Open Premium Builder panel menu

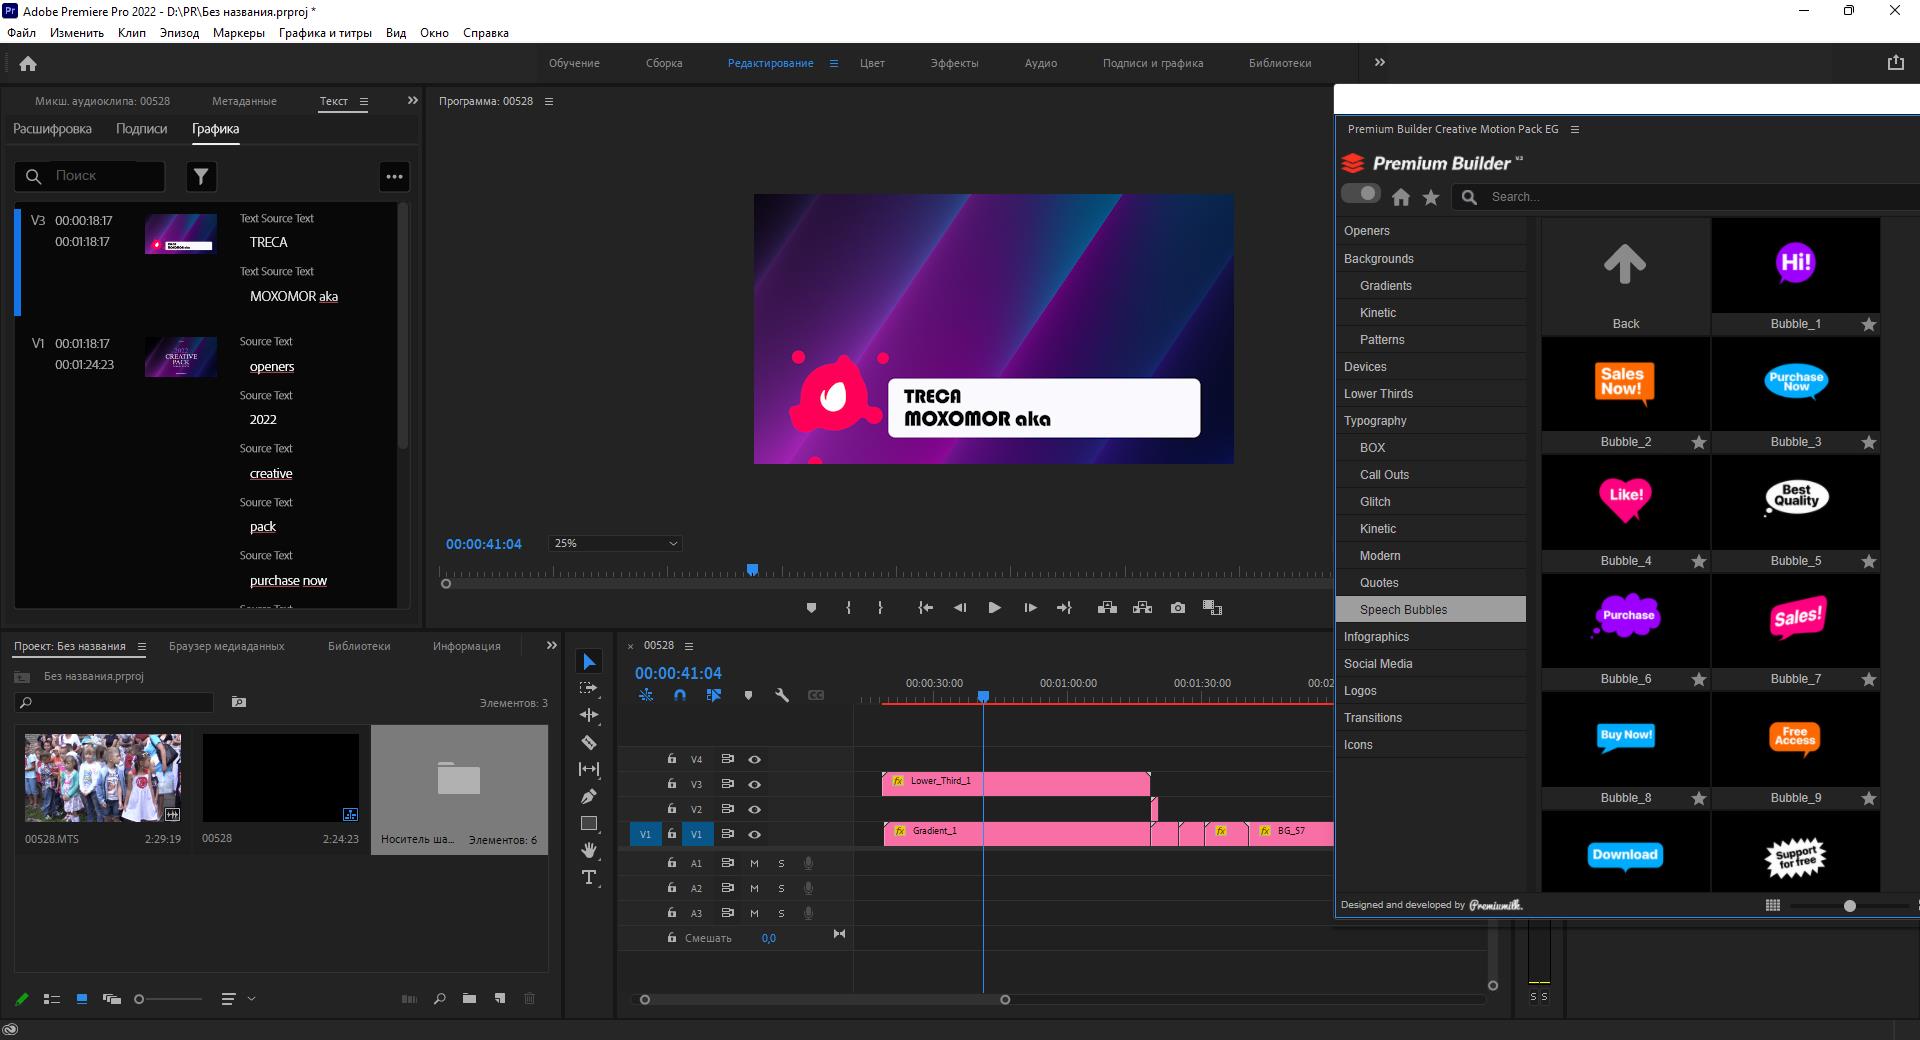(1575, 129)
